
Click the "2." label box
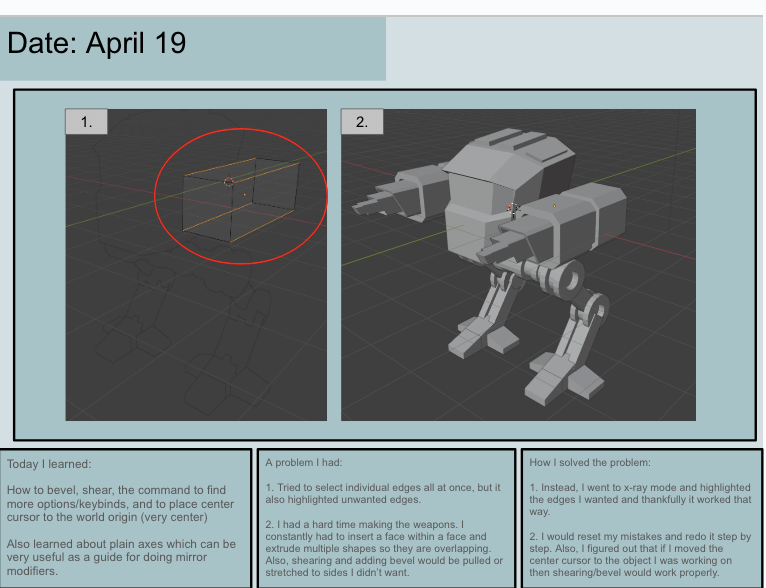(x=362, y=122)
